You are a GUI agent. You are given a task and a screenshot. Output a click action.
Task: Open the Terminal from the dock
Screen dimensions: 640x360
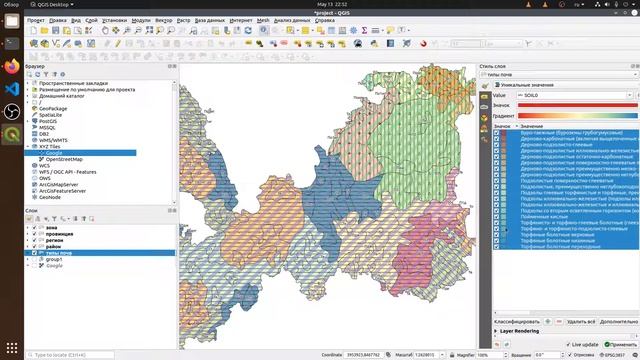[12, 43]
